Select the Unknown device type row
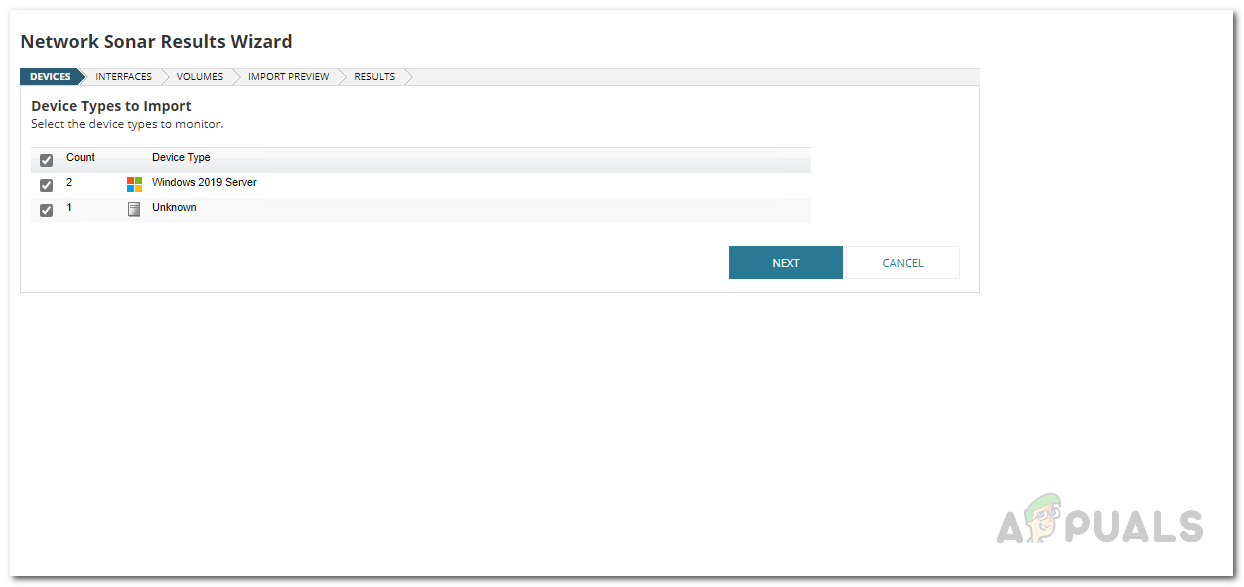1244x587 pixels. point(174,208)
